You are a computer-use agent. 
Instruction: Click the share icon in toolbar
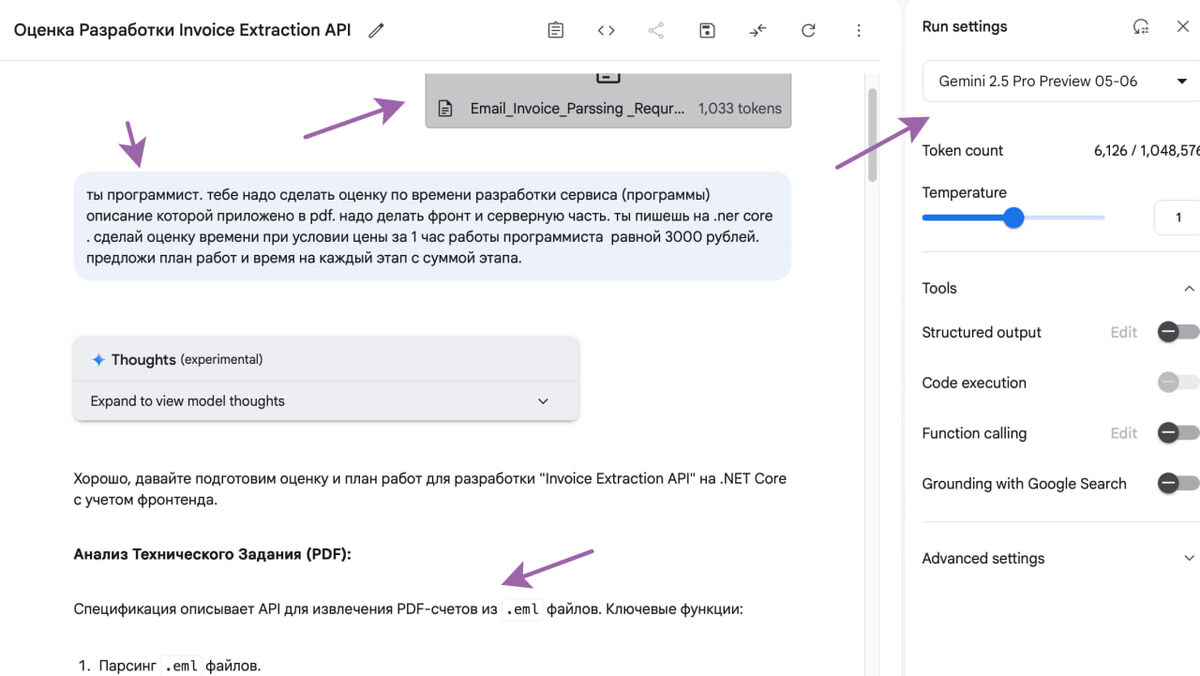[656, 31]
